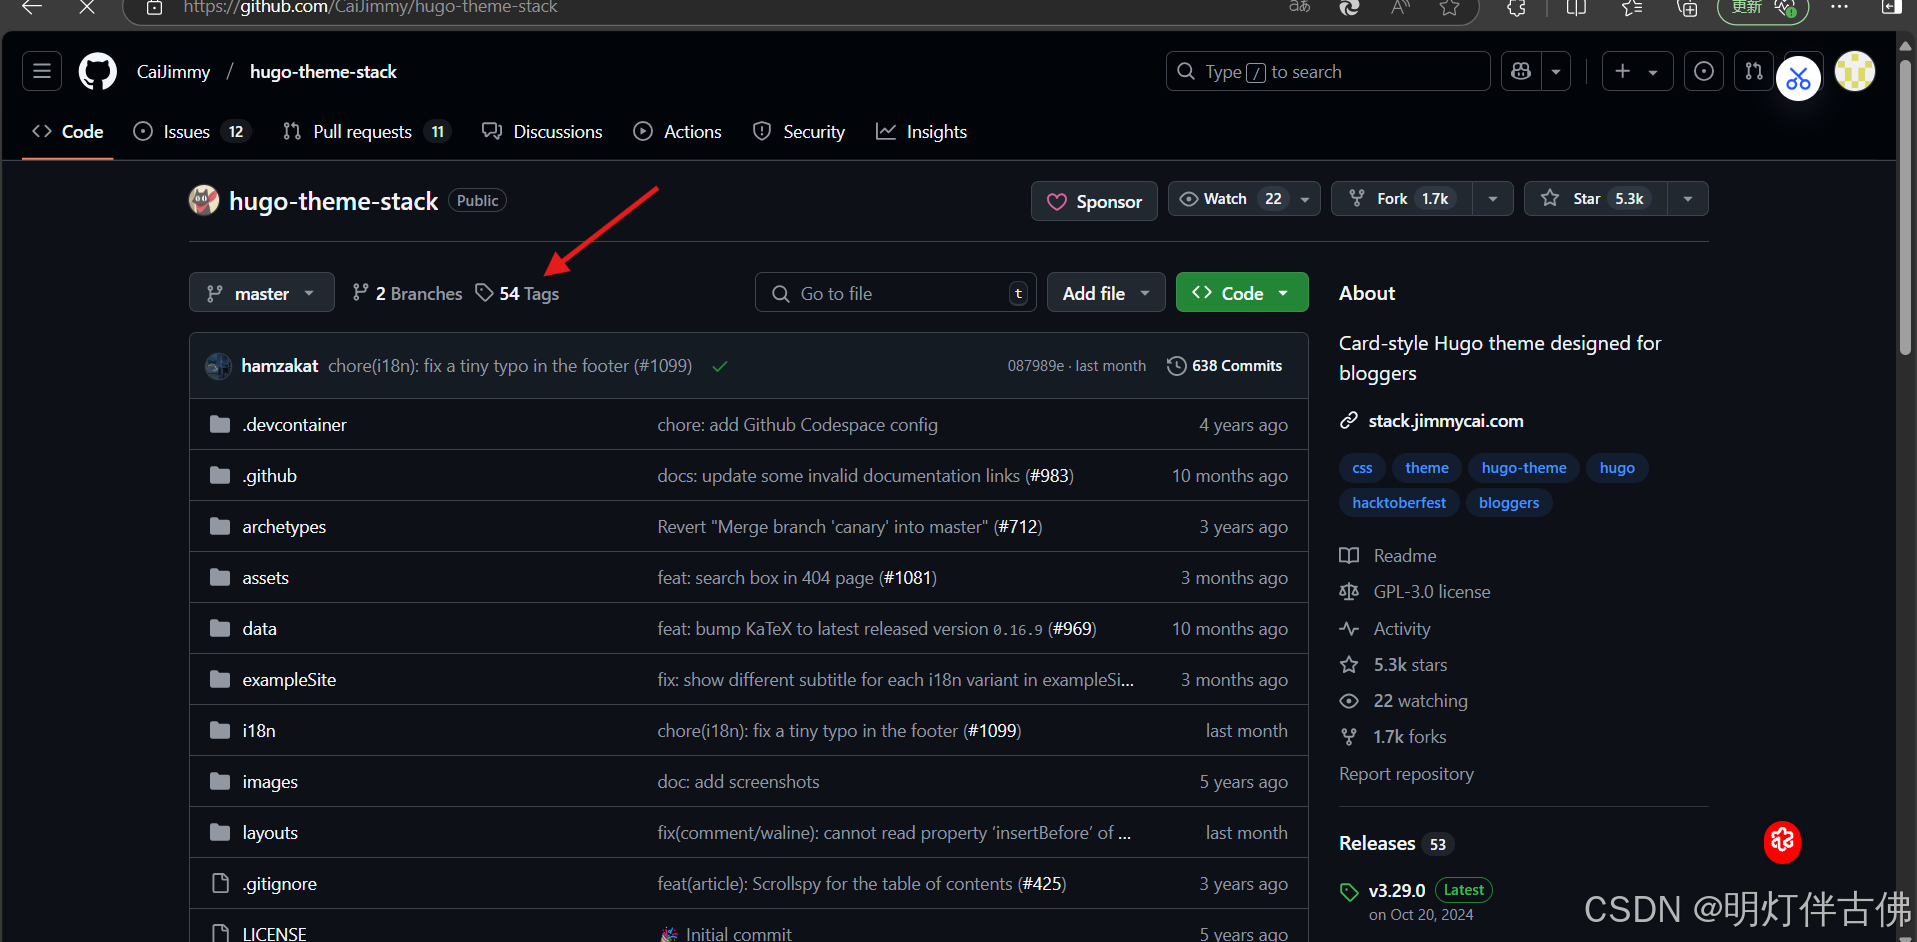Switch to the Actions tab
The height and width of the screenshot is (942, 1917).
click(x=677, y=132)
